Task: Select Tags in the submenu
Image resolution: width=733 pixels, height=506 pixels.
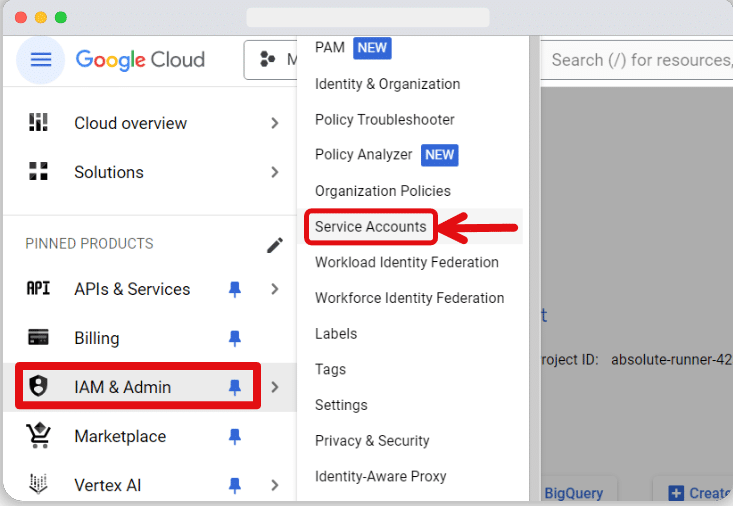Action: click(331, 369)
